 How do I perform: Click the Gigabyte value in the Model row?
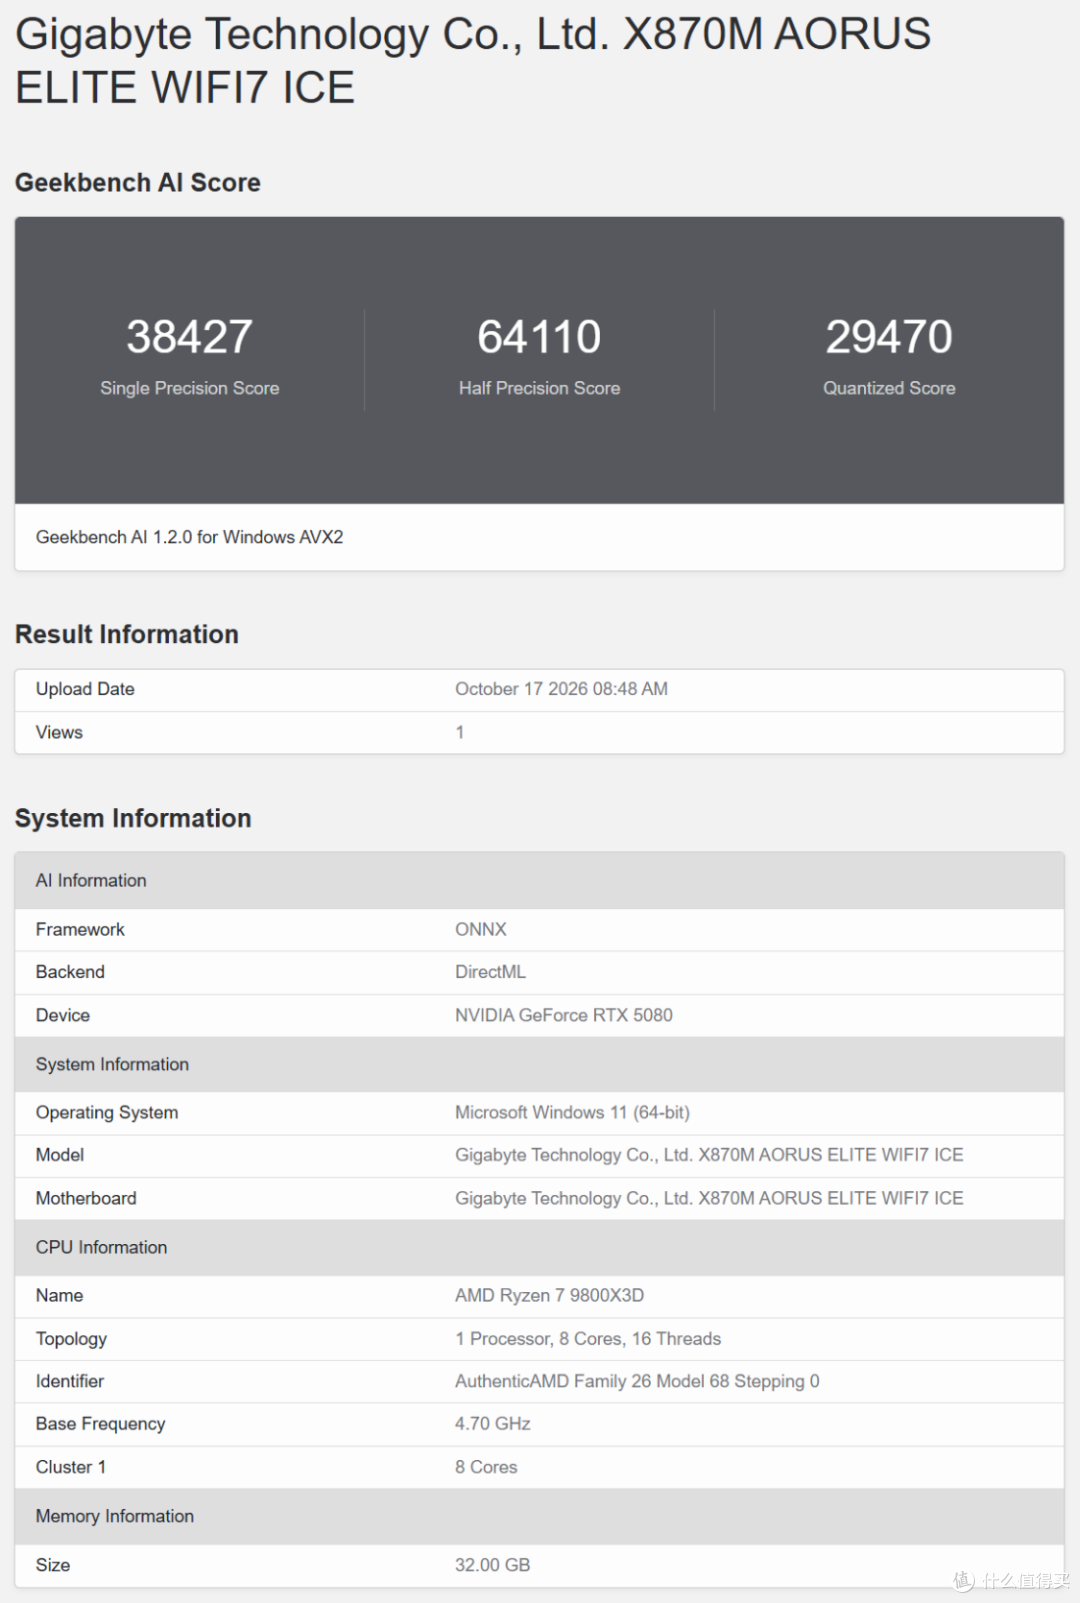tap(709, 1155)
